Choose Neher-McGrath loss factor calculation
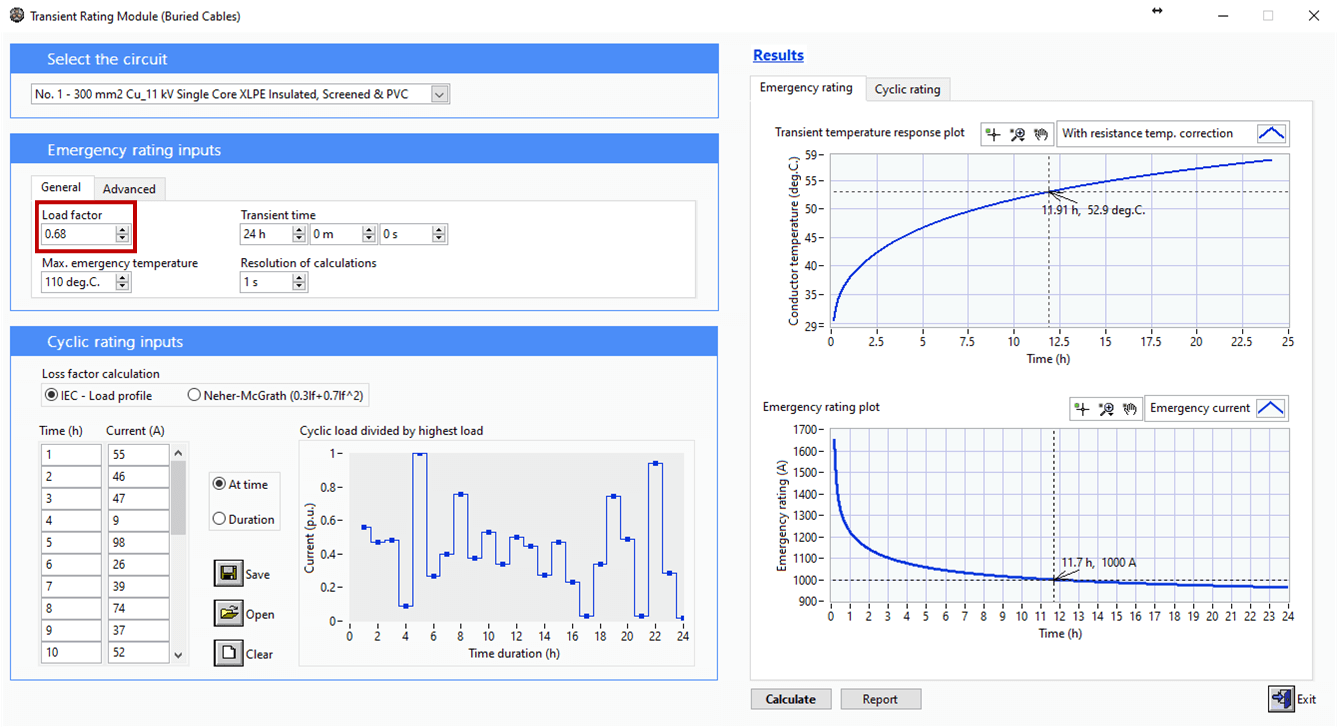The height and width of the screenshot is (728, 1338). (x=194, y=394)
